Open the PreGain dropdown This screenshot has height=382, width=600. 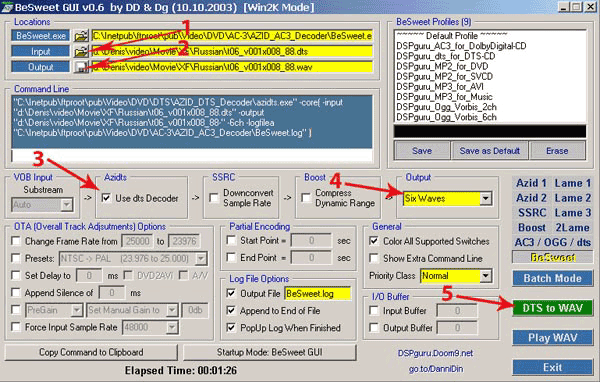click(77, 310)
